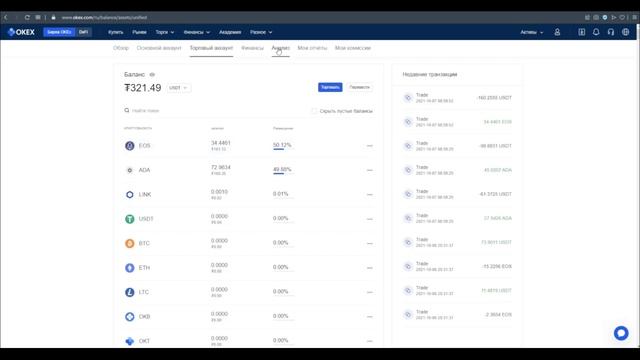
Task: Click the ADA coin icon
Action: [x=129, y=170]
